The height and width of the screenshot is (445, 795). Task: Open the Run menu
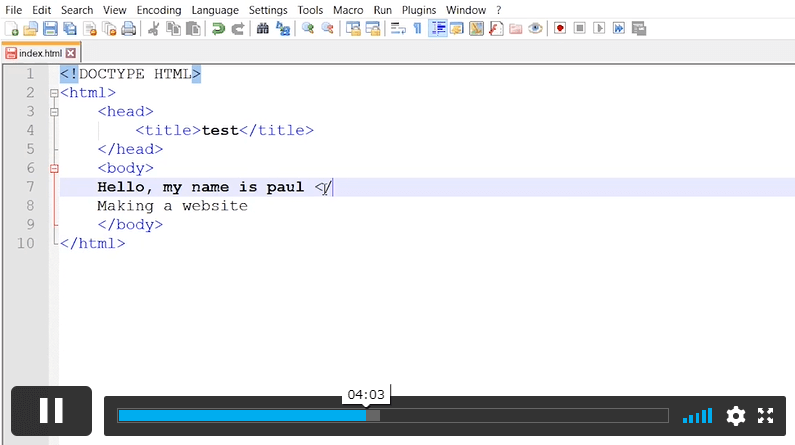(382, 10)
